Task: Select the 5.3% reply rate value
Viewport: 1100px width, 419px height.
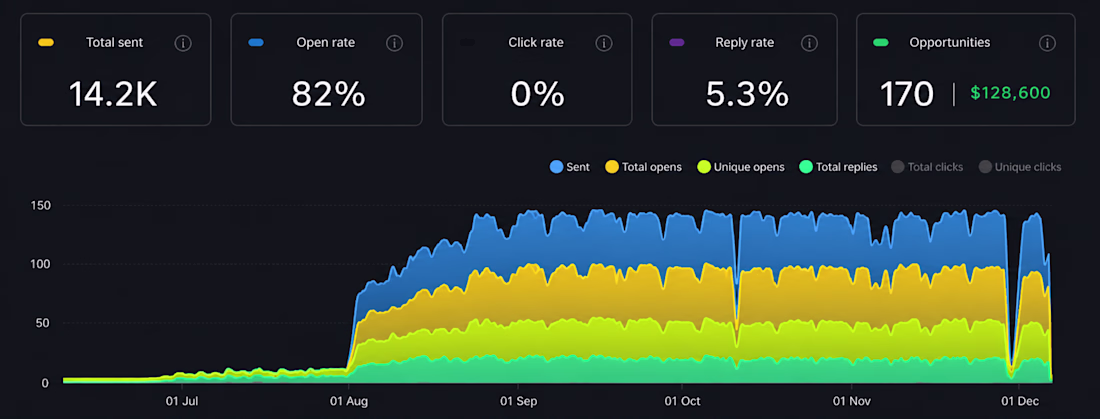Action: [x=747, y=94]
